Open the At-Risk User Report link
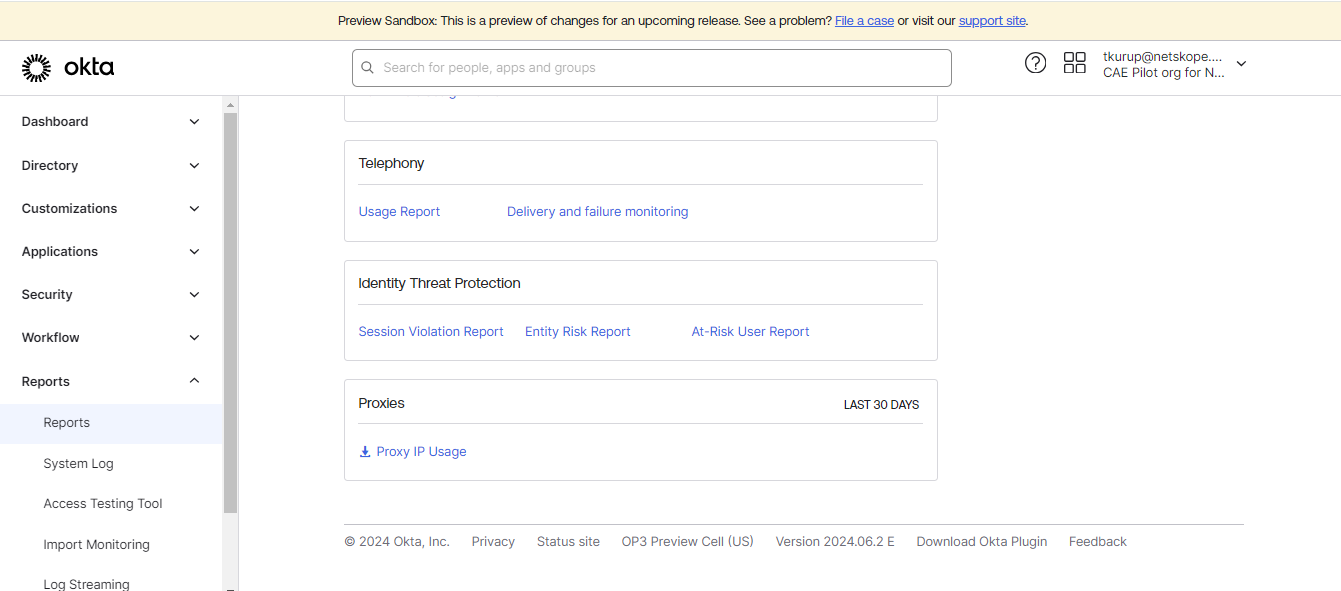 tap(750, 332)
